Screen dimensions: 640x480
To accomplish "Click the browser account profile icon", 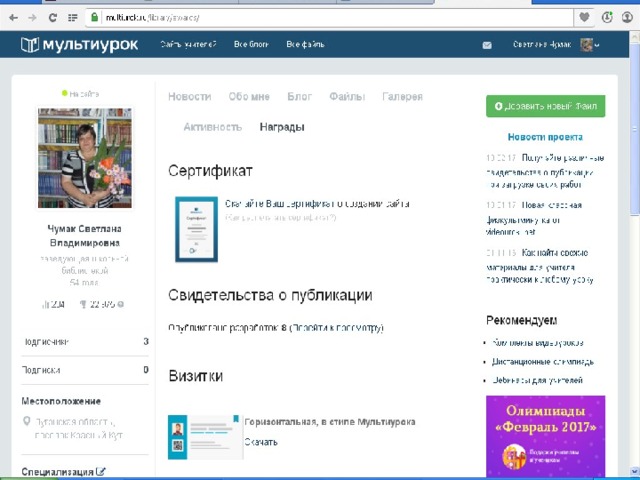I will coord(627,17).
